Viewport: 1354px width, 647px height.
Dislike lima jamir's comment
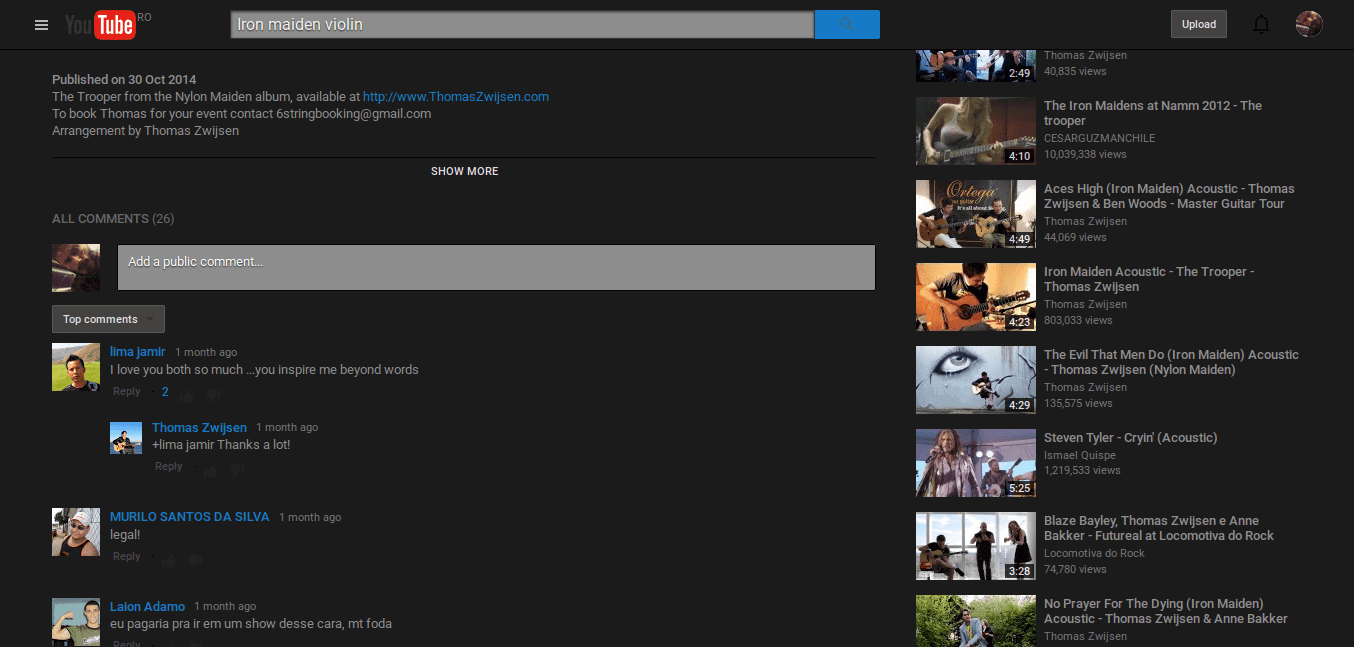(213, 395)
